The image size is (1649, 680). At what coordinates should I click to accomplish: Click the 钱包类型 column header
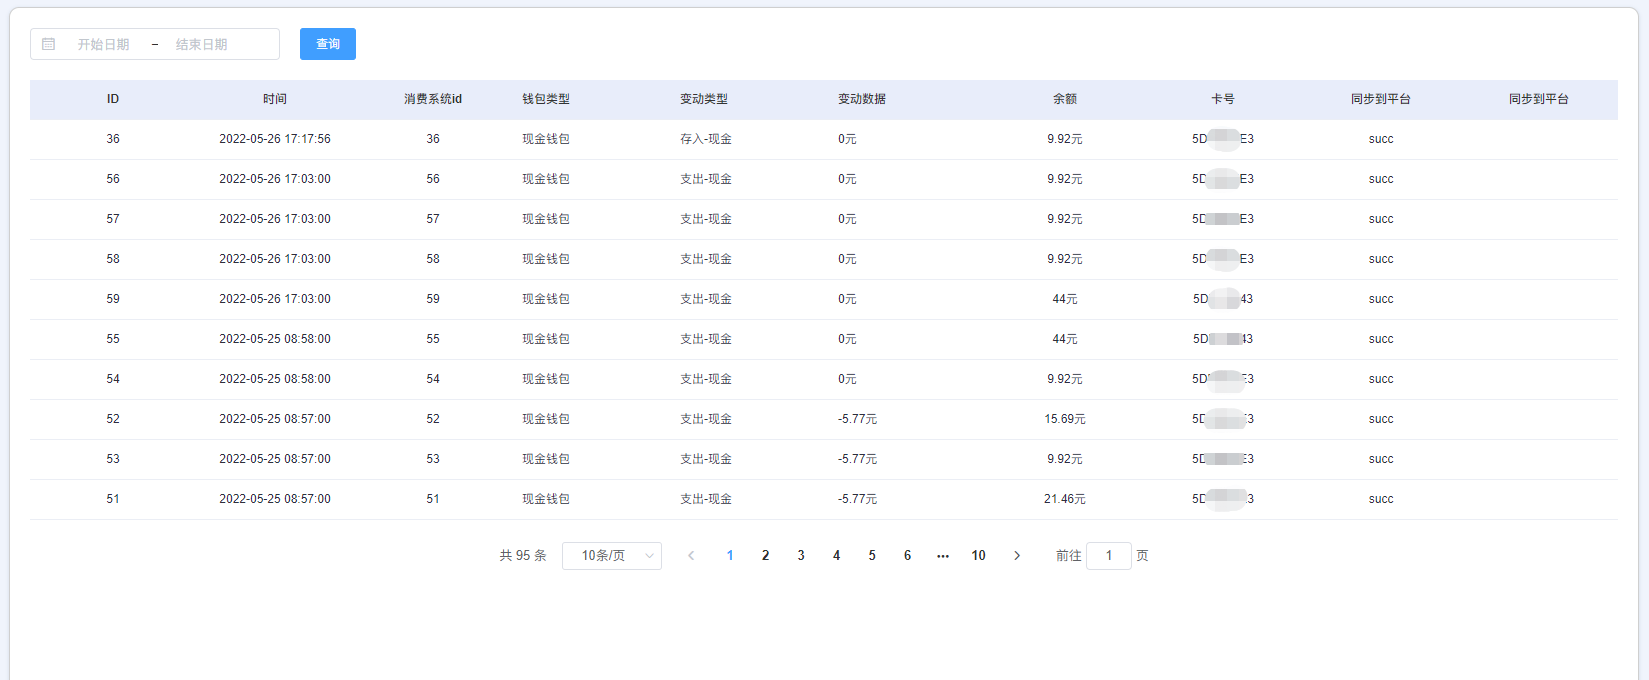[x=546, y=99]
